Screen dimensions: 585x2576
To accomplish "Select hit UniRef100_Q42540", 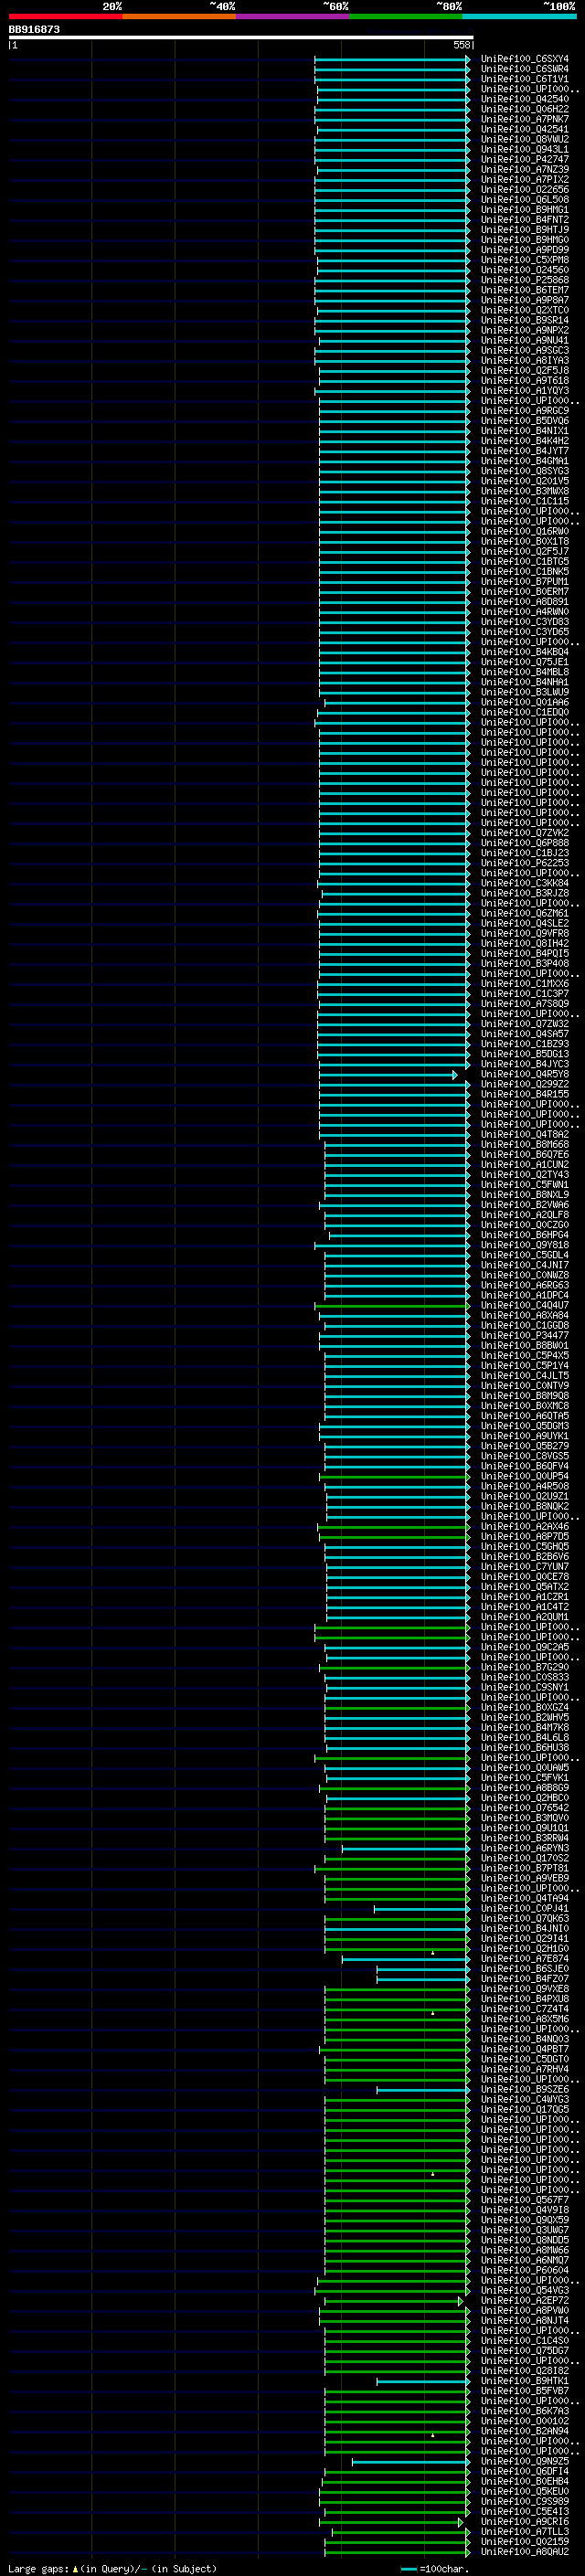I will (x=524, y=99).
